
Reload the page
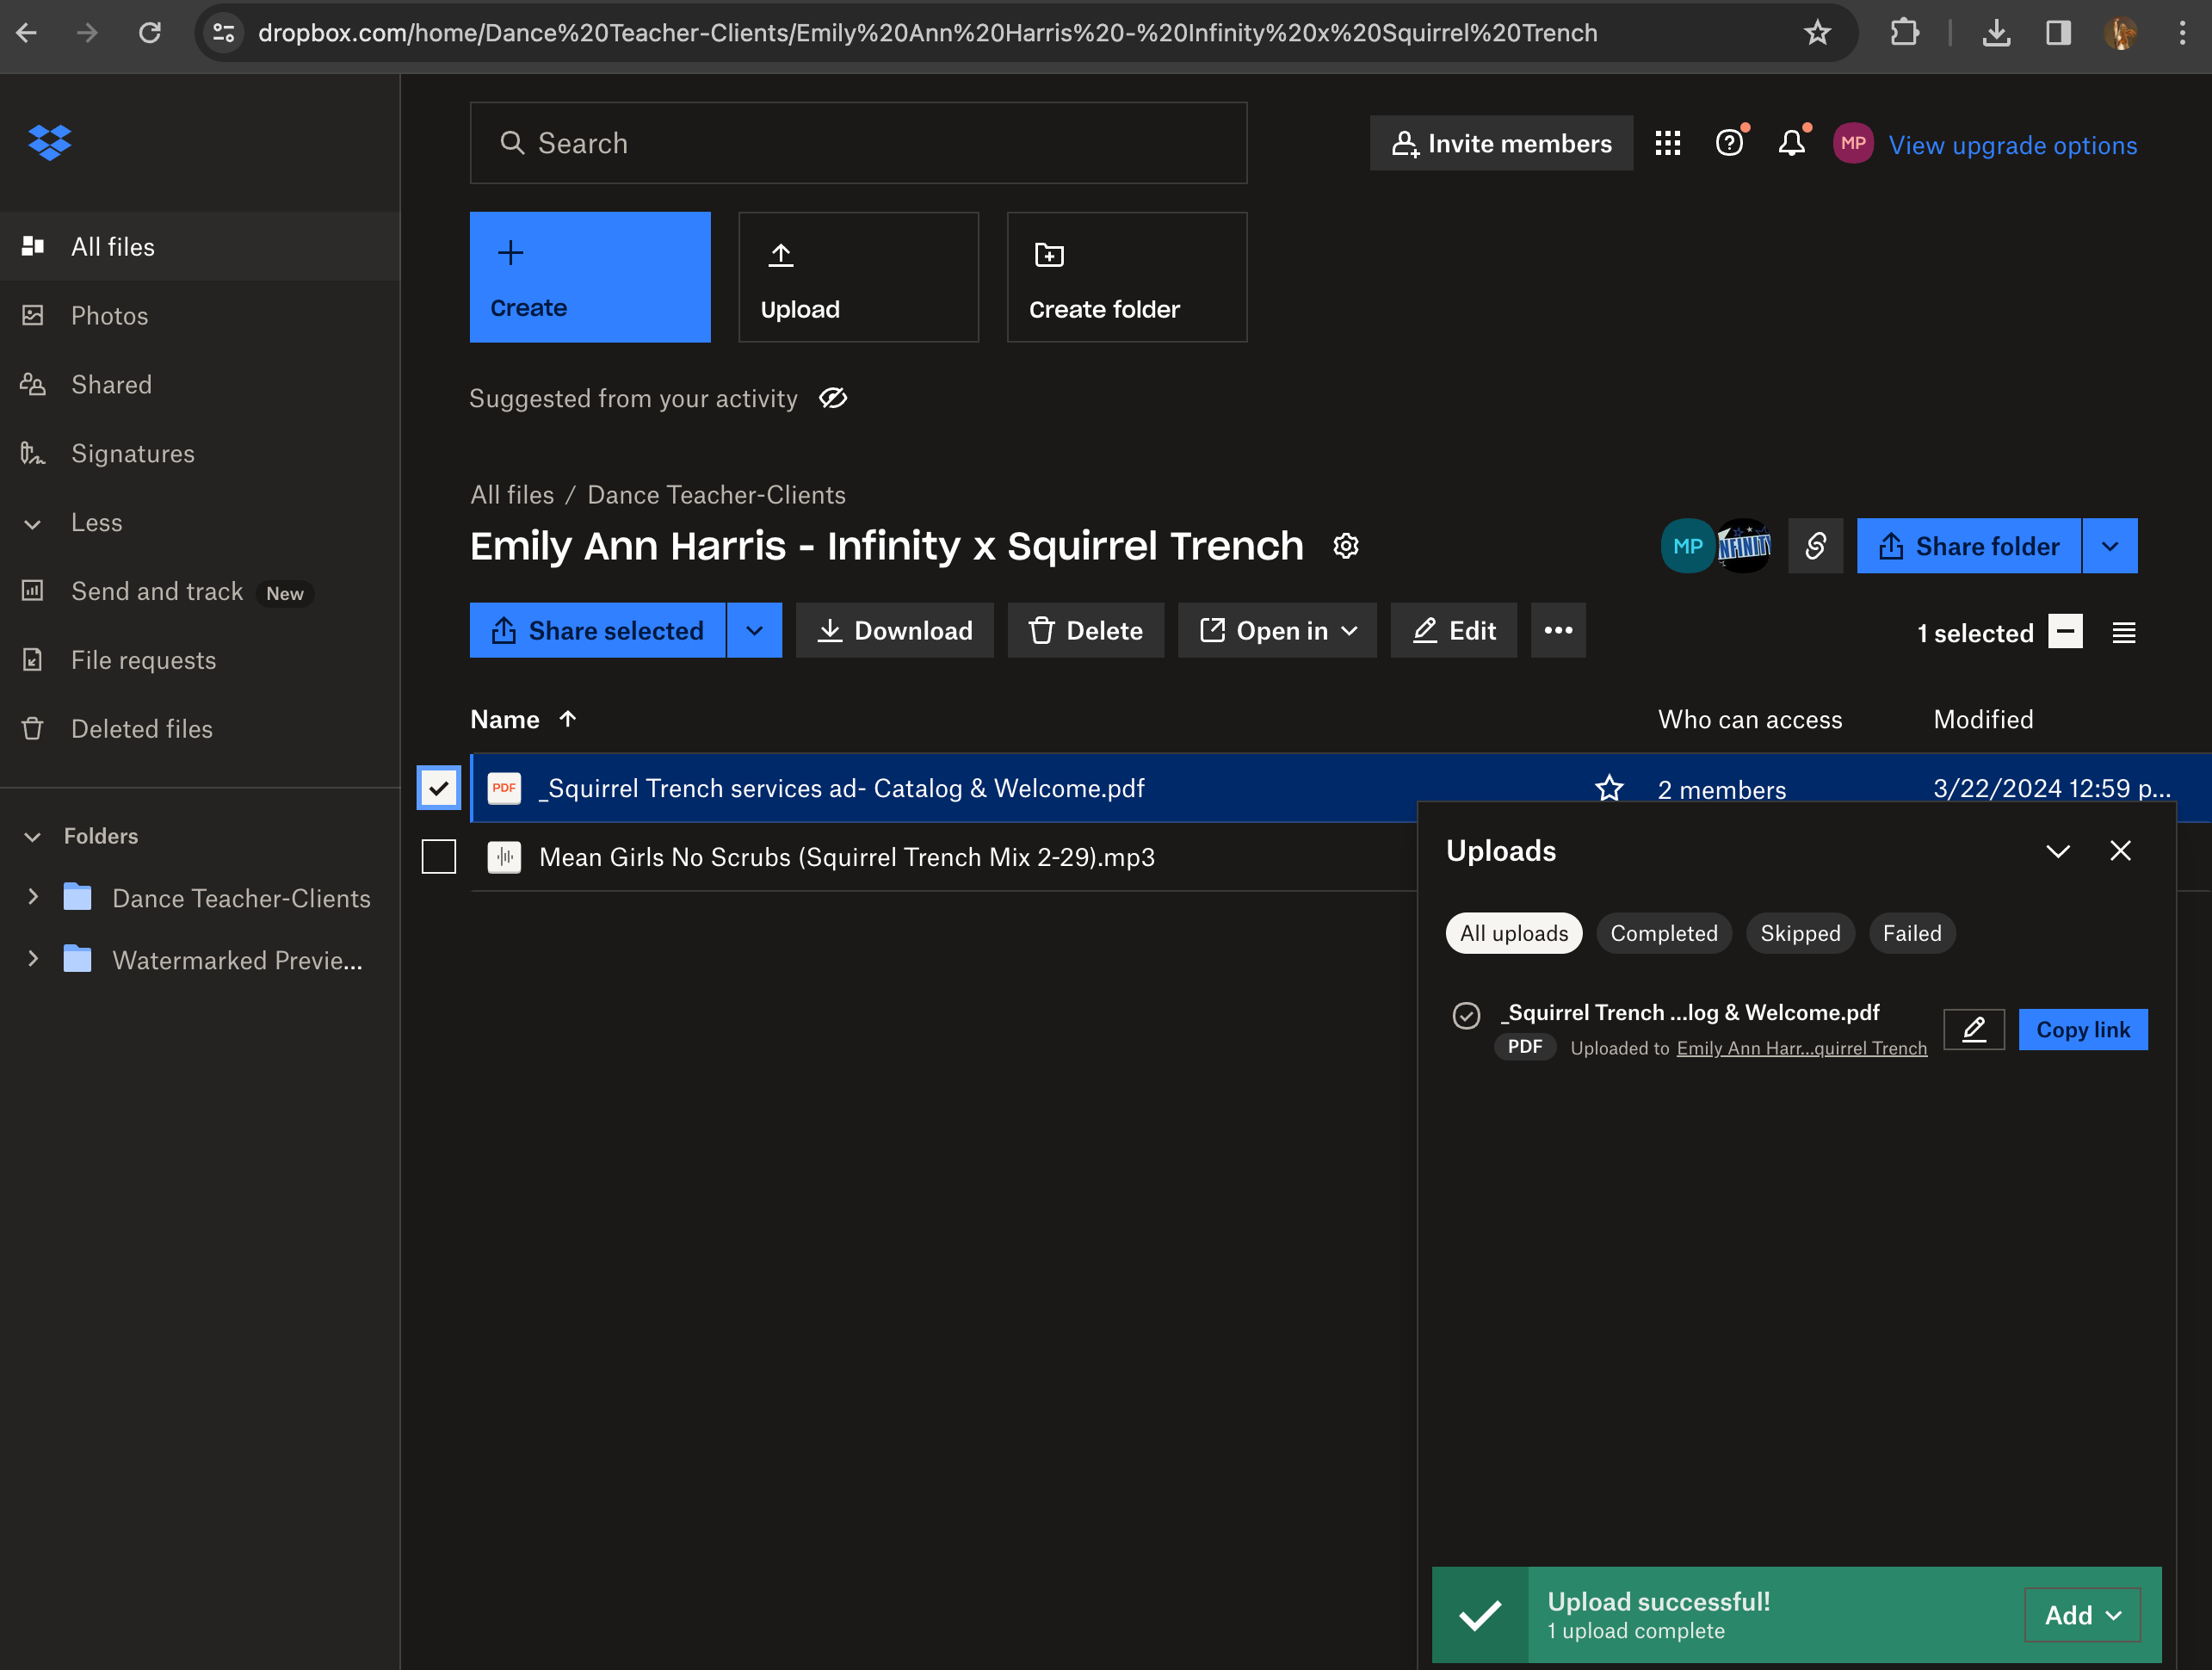click(x=150, y=33)
